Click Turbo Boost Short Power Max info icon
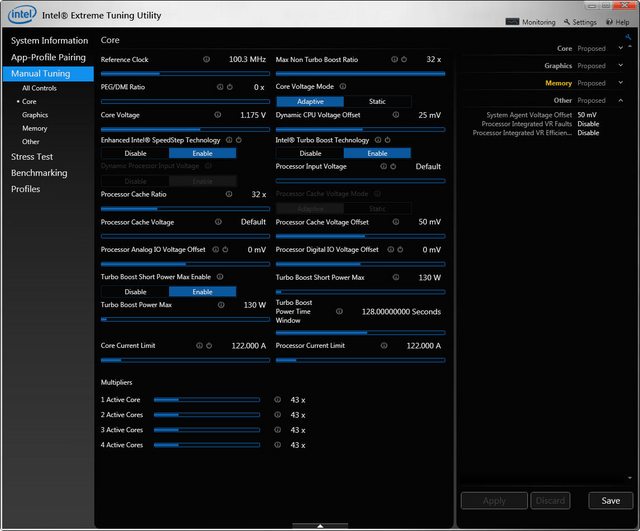Image resolution: width=640 pixels, height=531 pixels. coord(396,277)
